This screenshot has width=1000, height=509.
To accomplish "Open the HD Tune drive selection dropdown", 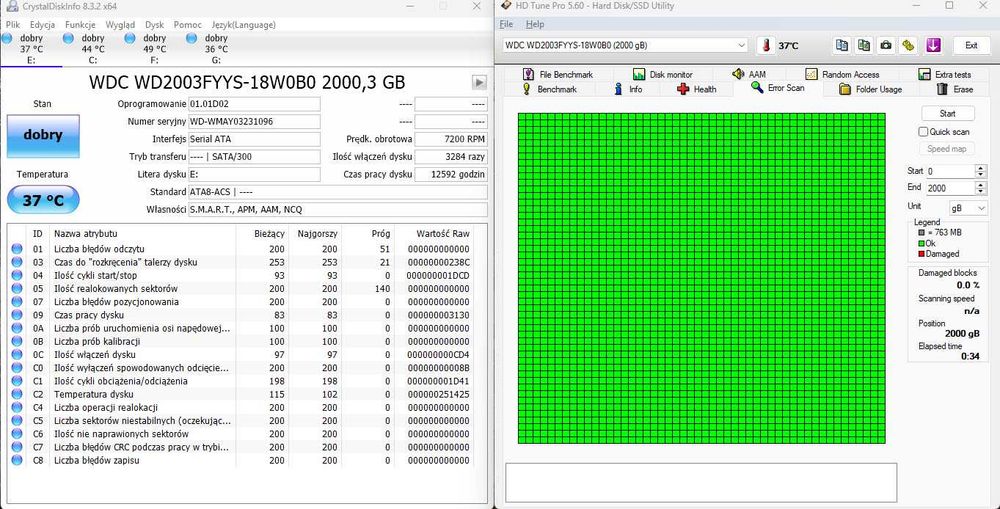I will pos(625,45).
